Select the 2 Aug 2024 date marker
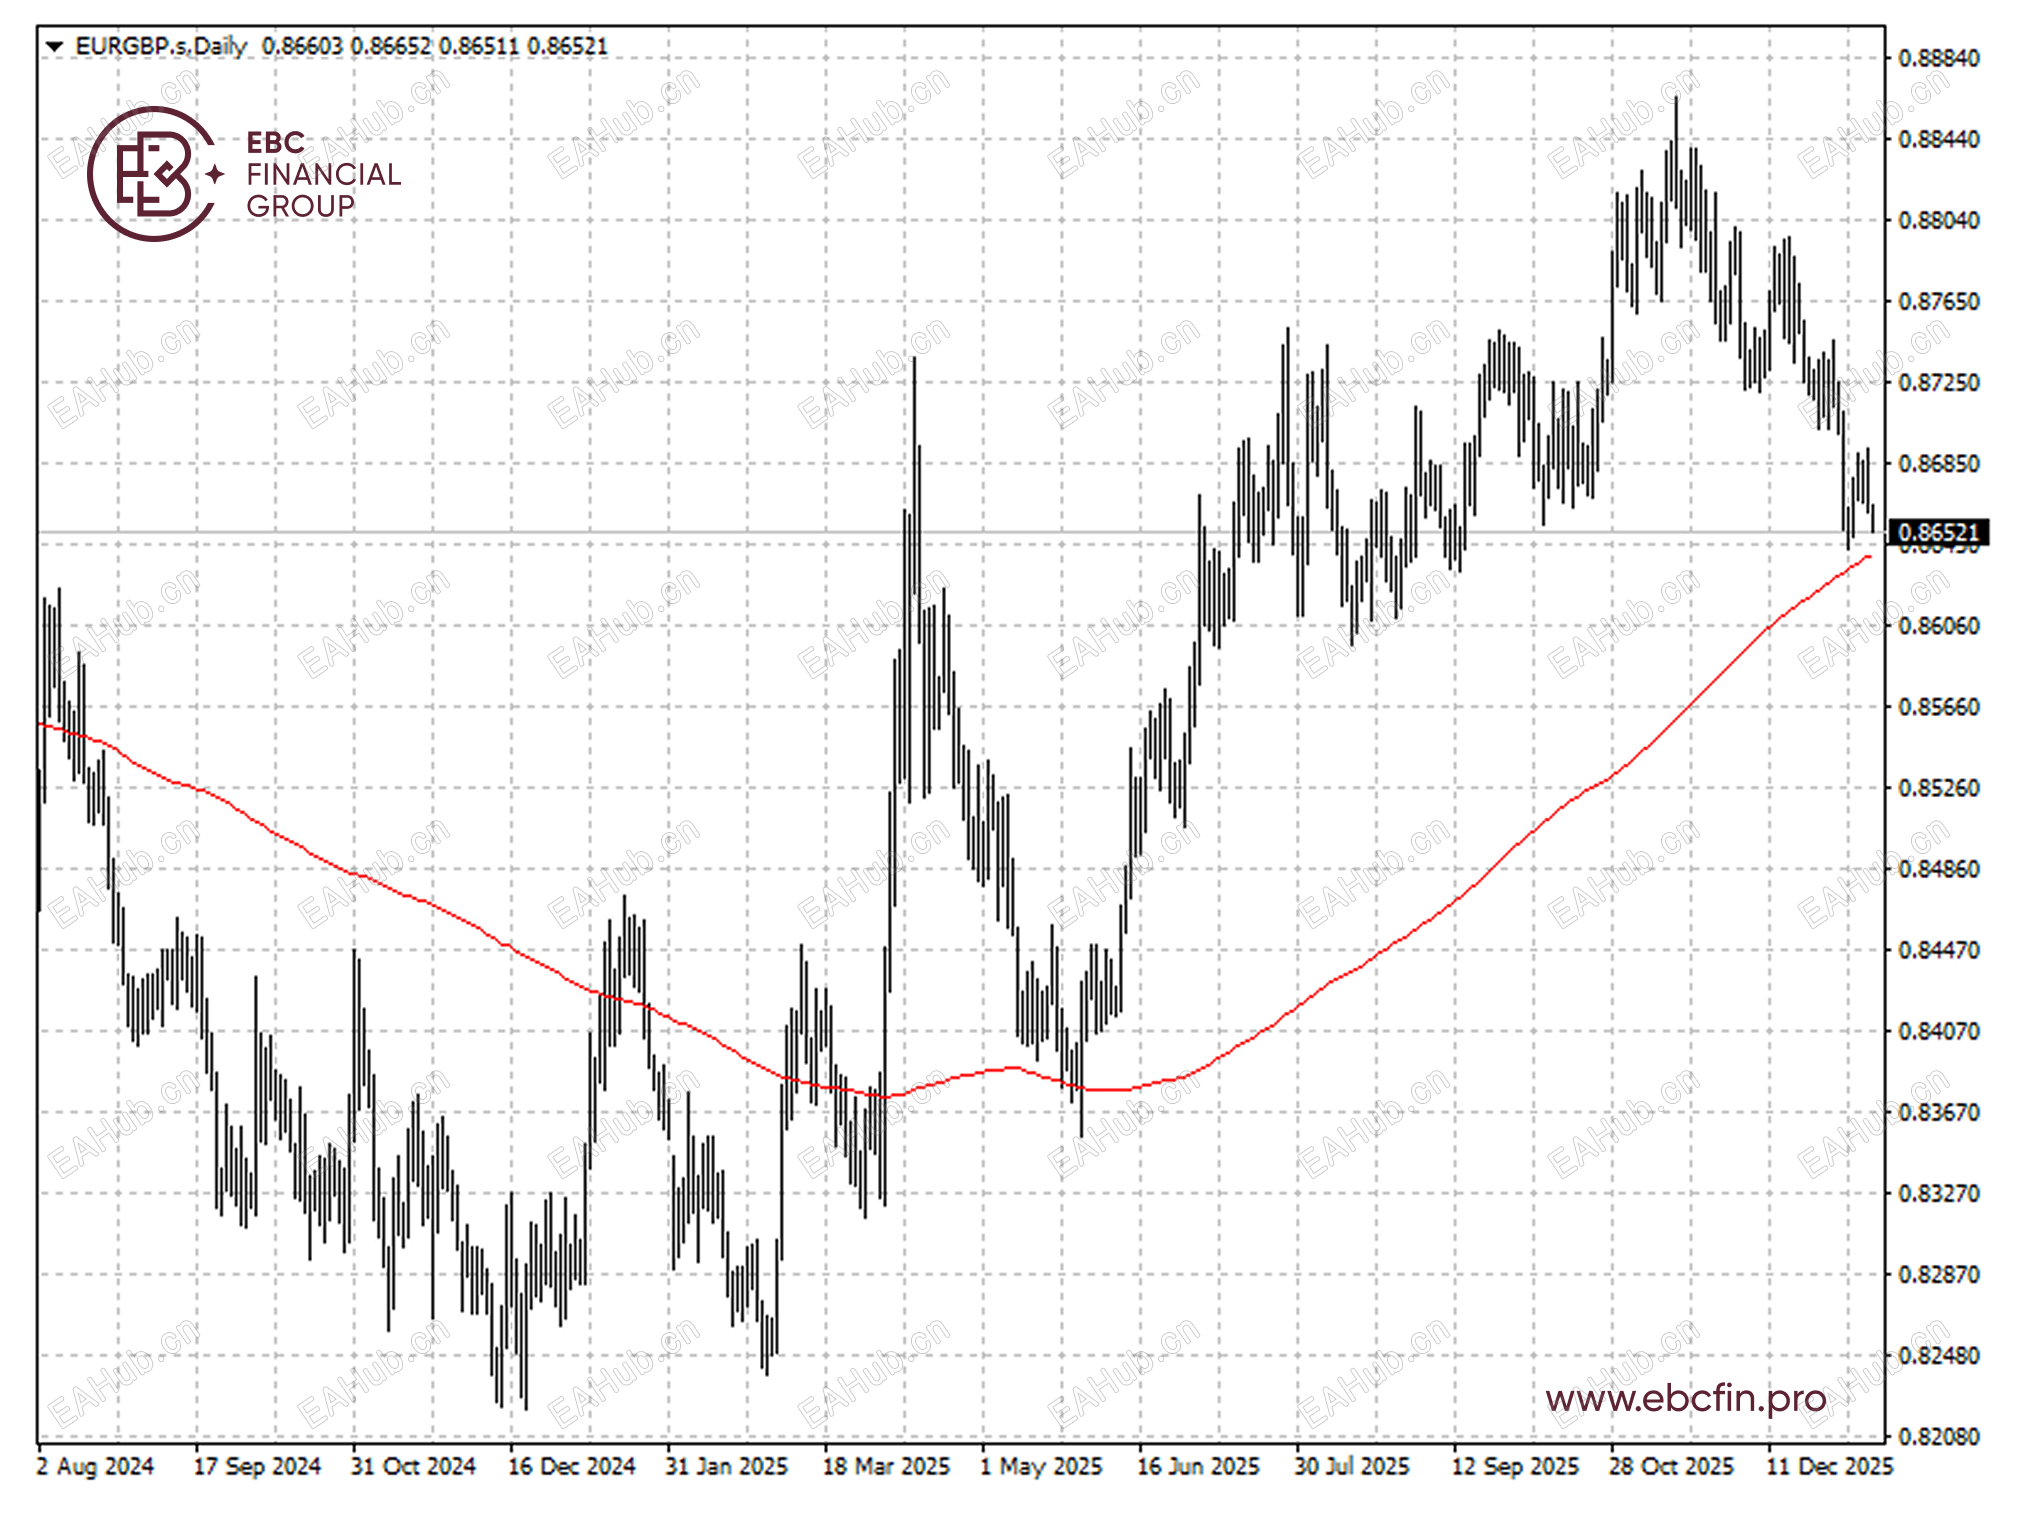2028x1514 pixels. pos(95,1467)
